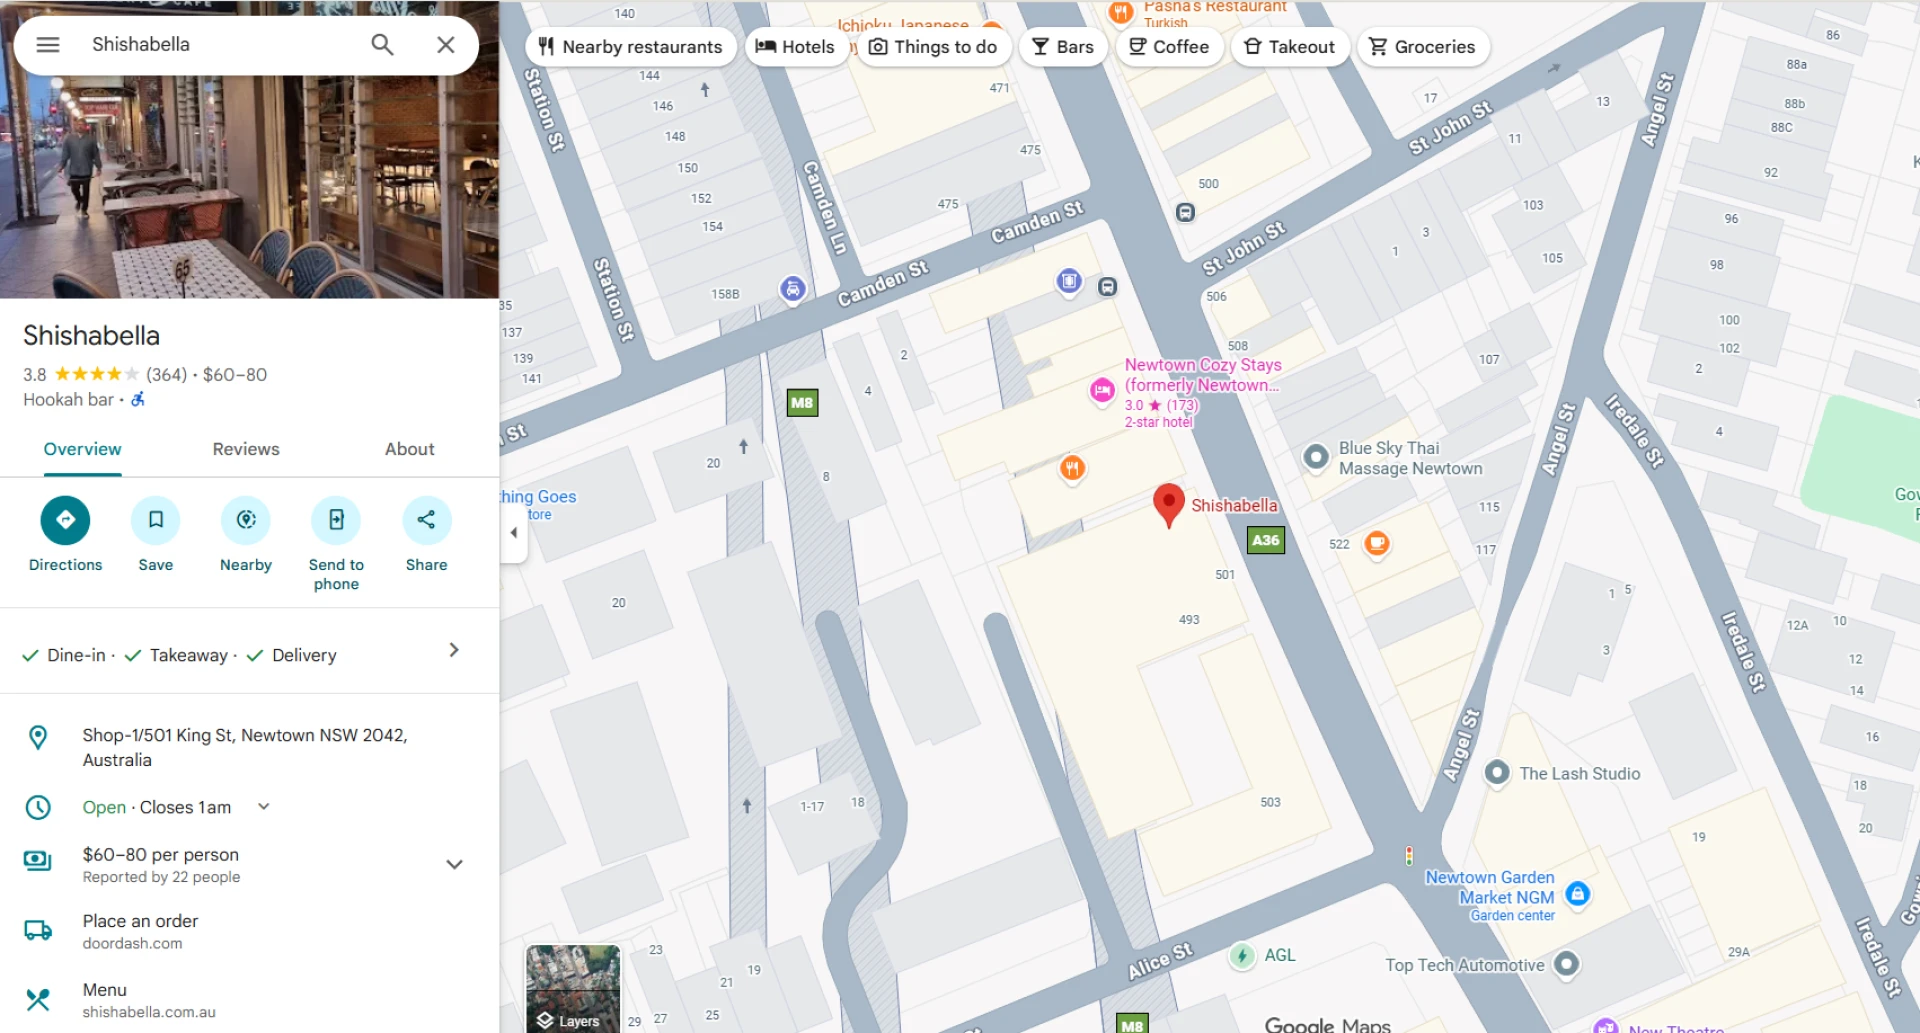Expand the opening hours dropdown
This screenshot has height=1033, width=1920.
tap(264, 806)
